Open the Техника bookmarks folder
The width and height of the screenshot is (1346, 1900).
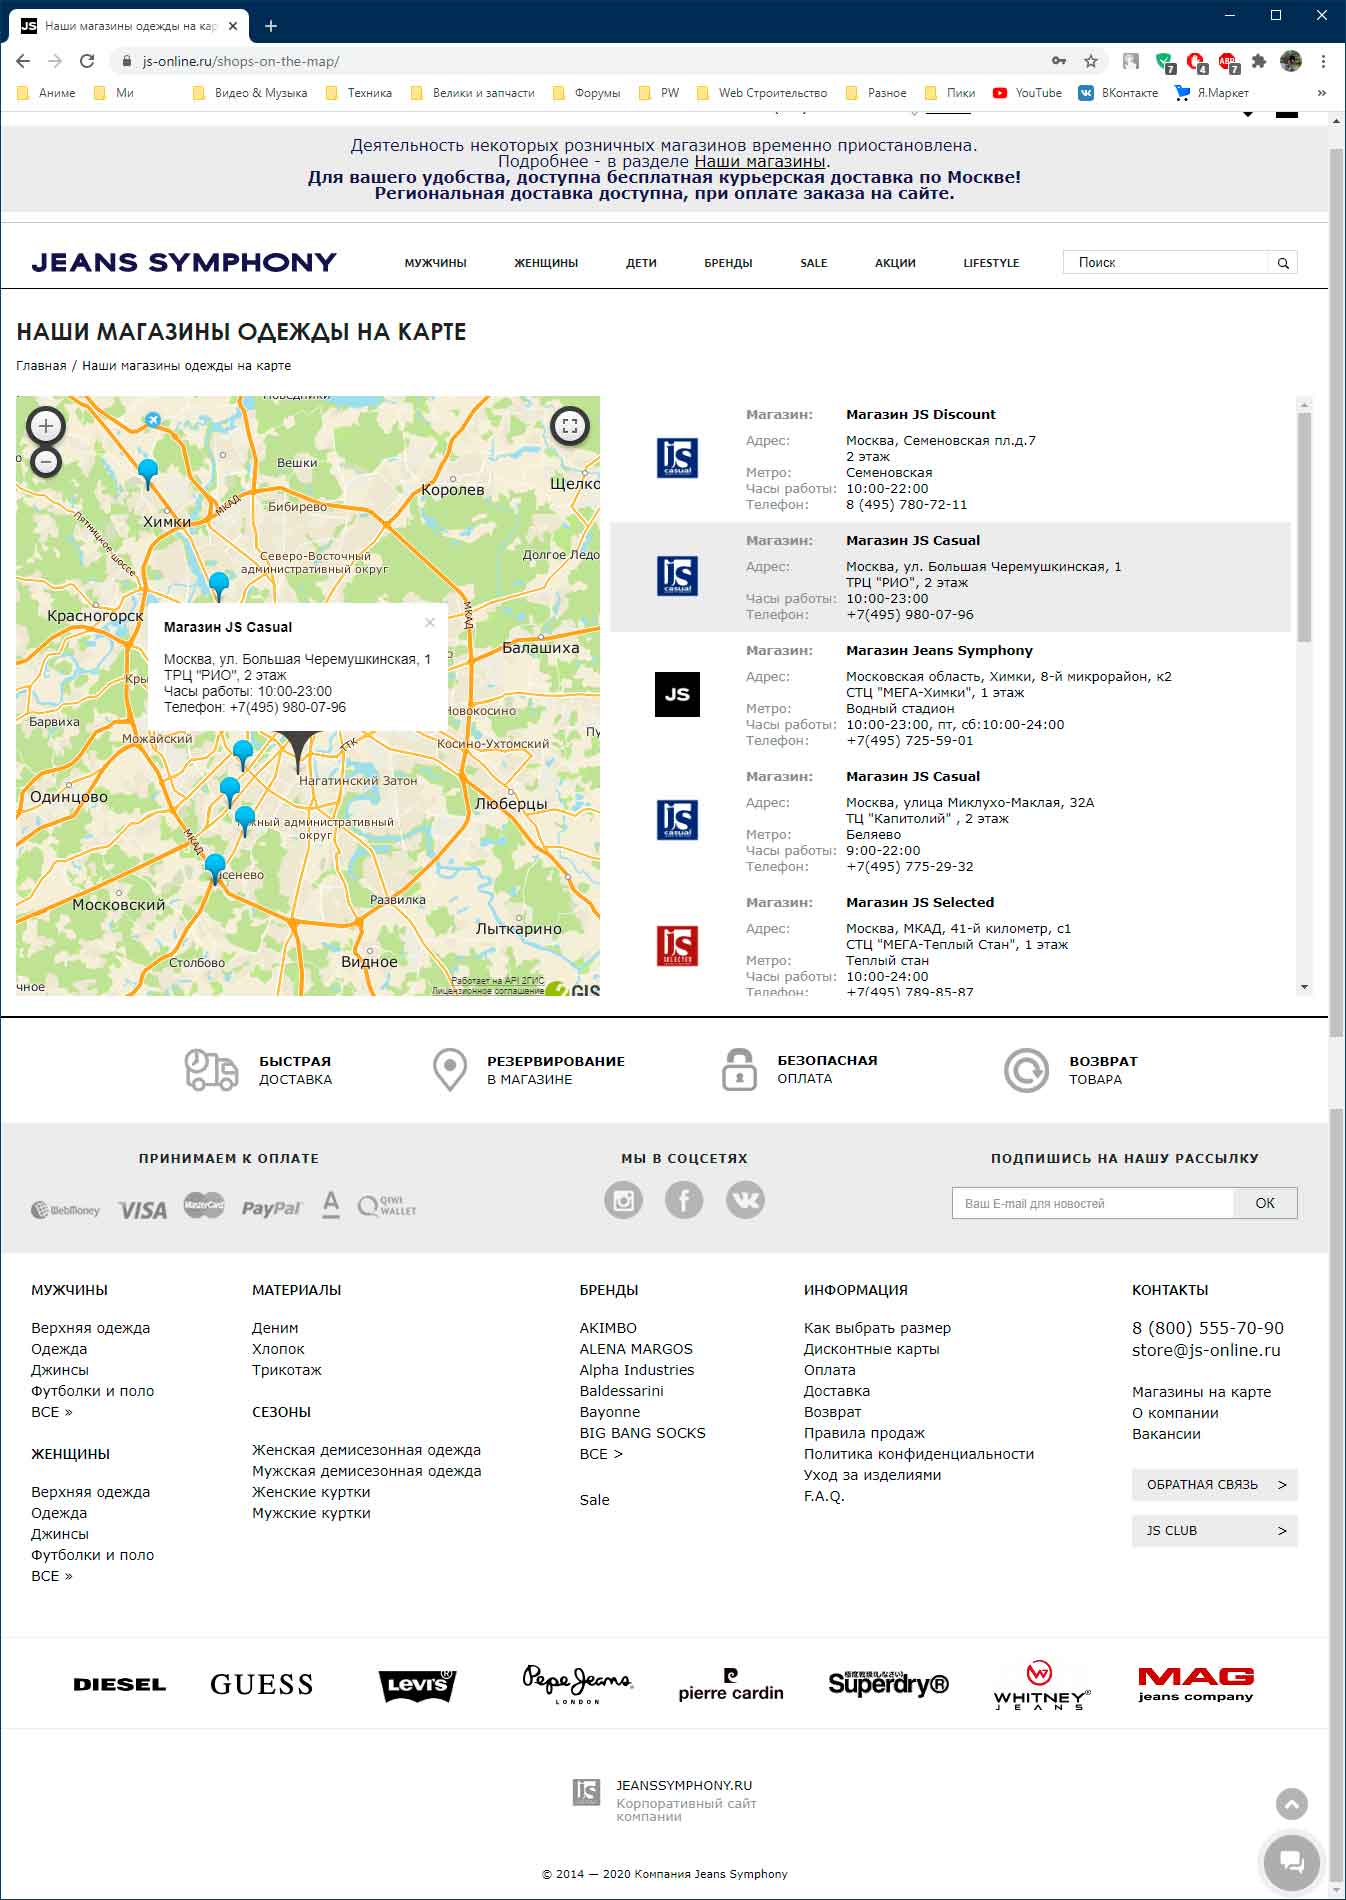coord(358,93)
